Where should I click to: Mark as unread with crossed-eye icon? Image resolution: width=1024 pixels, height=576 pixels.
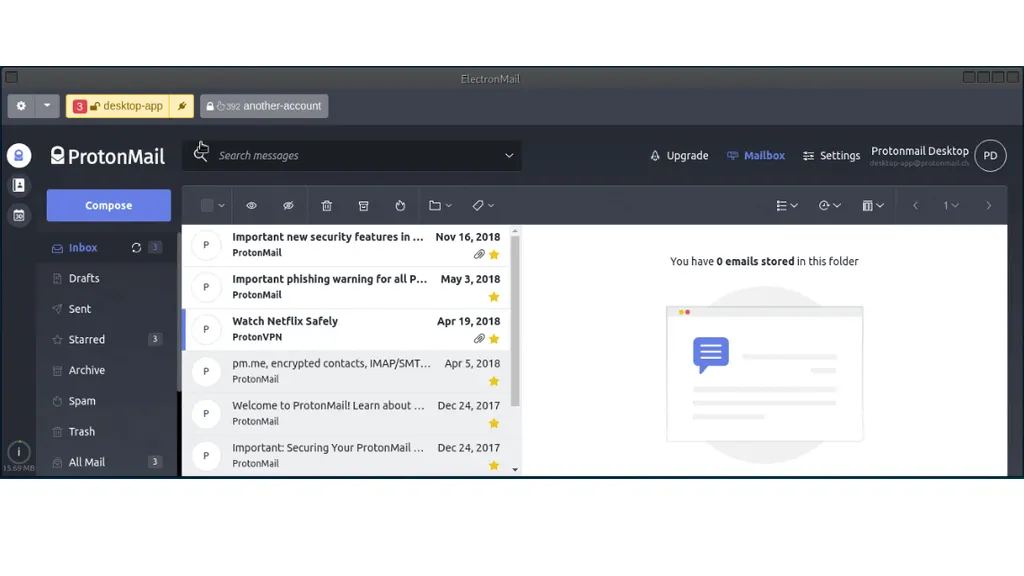pyautogui.click(x=288, y=205)
